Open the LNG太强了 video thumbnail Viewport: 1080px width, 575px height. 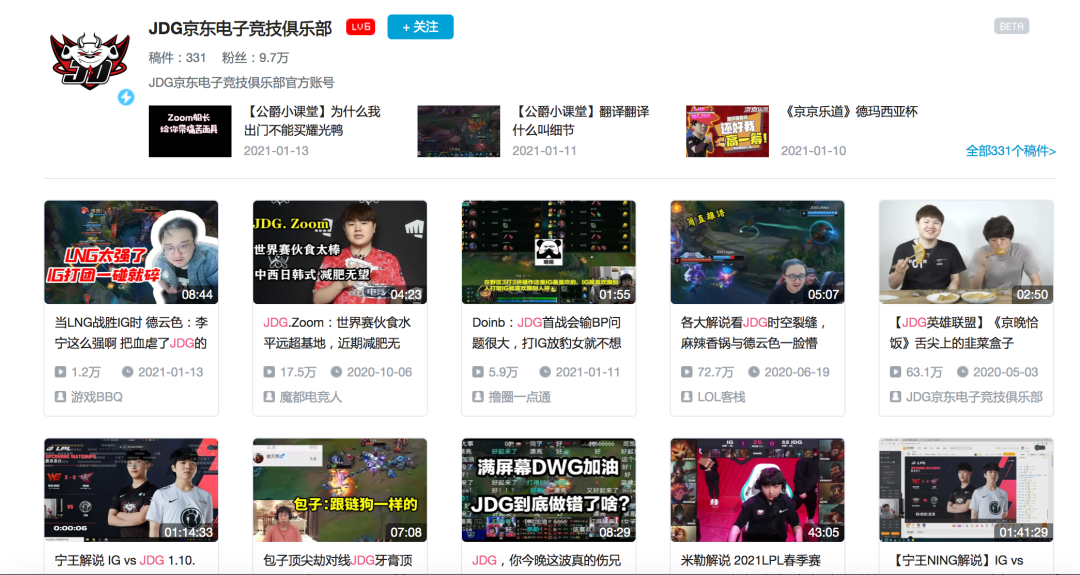131,252
